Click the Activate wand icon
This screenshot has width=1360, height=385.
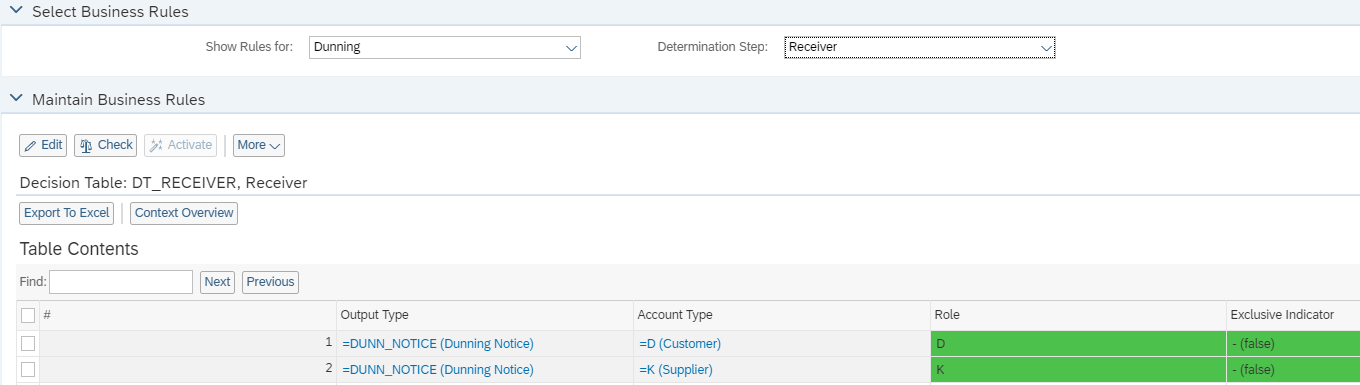[x=156, y=145]
